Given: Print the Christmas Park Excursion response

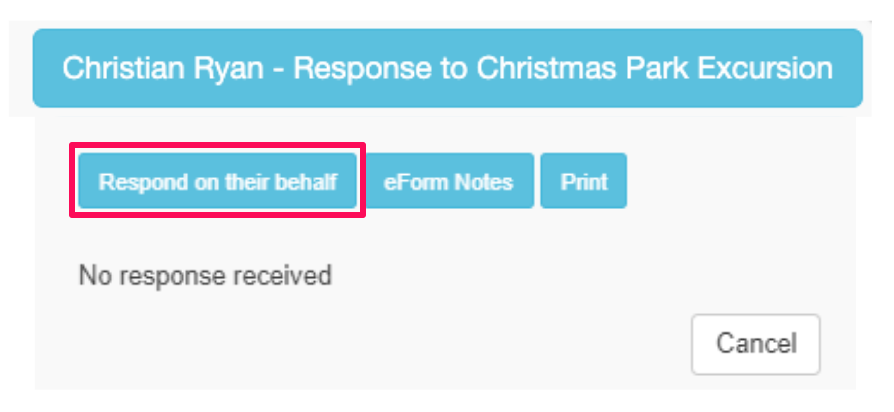Looking at the screenshot, I should [583, 181].
